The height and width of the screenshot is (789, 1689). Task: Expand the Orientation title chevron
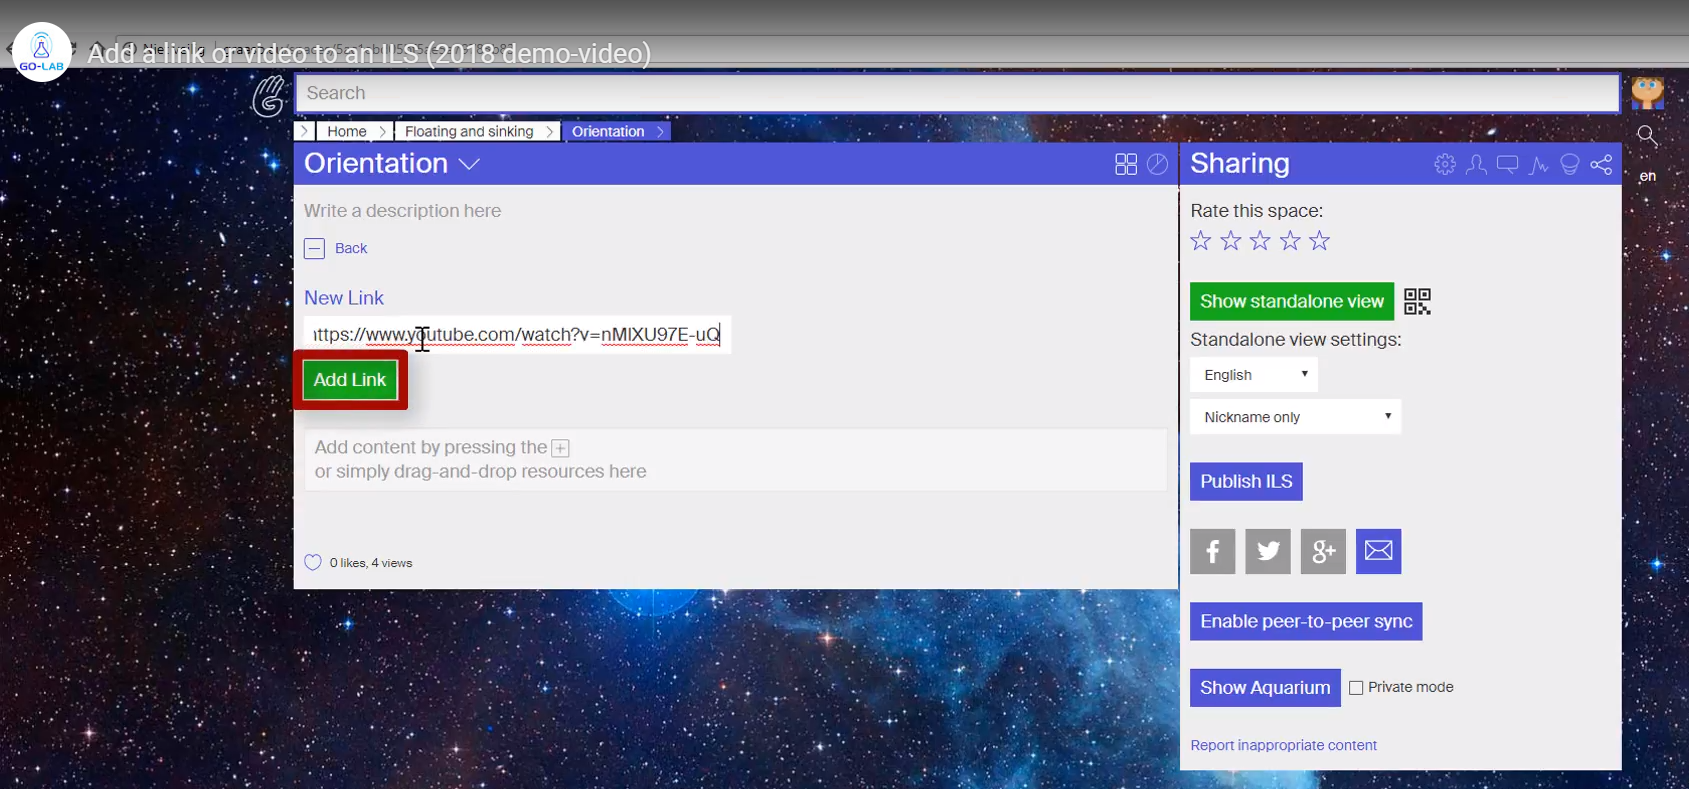[x=469, y=165]
